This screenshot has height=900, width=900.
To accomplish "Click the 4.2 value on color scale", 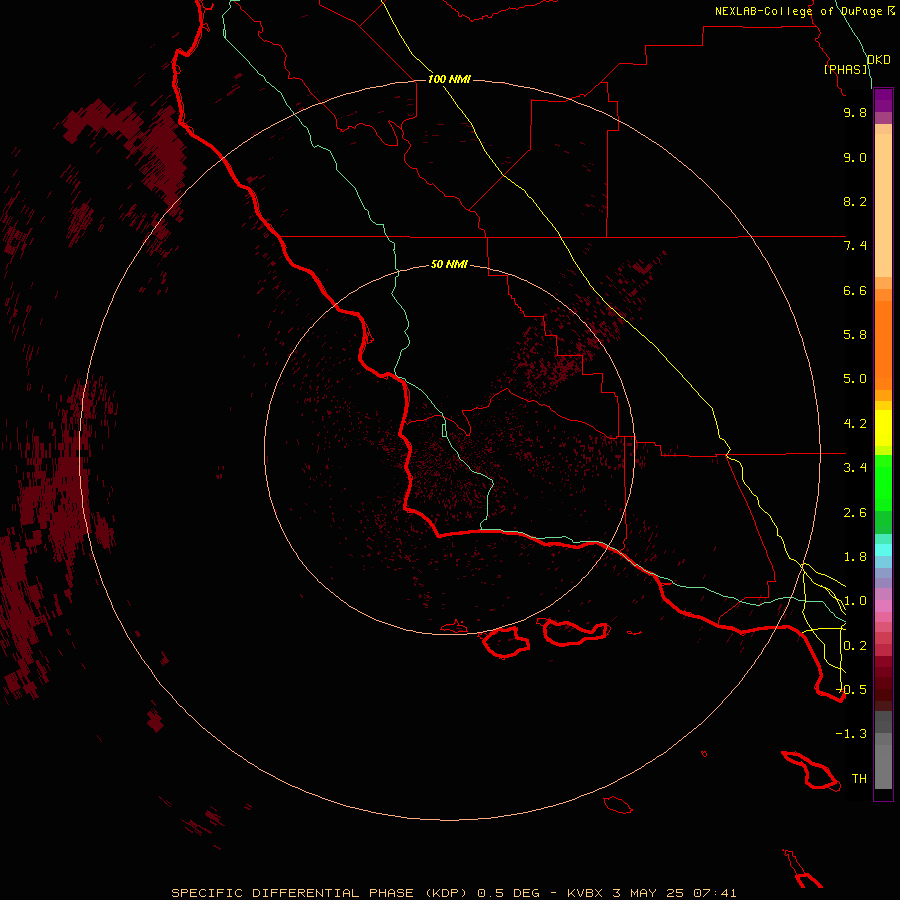I will coord(855,424).
